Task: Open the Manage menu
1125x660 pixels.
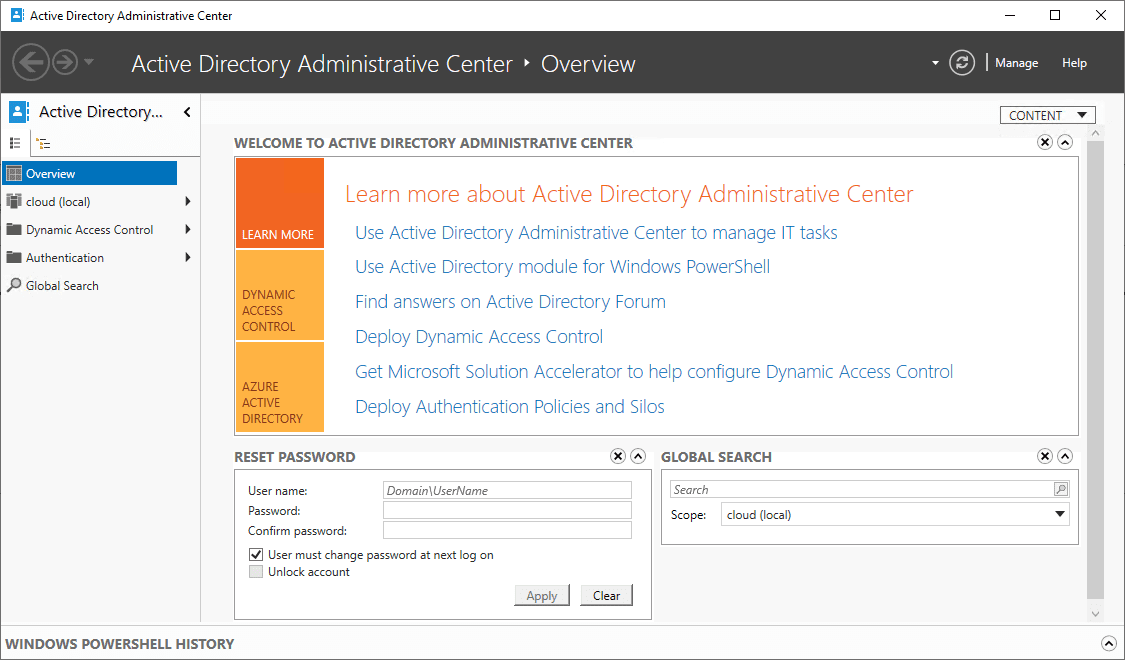Action: pyautogui.click(x=1016, y=63)
